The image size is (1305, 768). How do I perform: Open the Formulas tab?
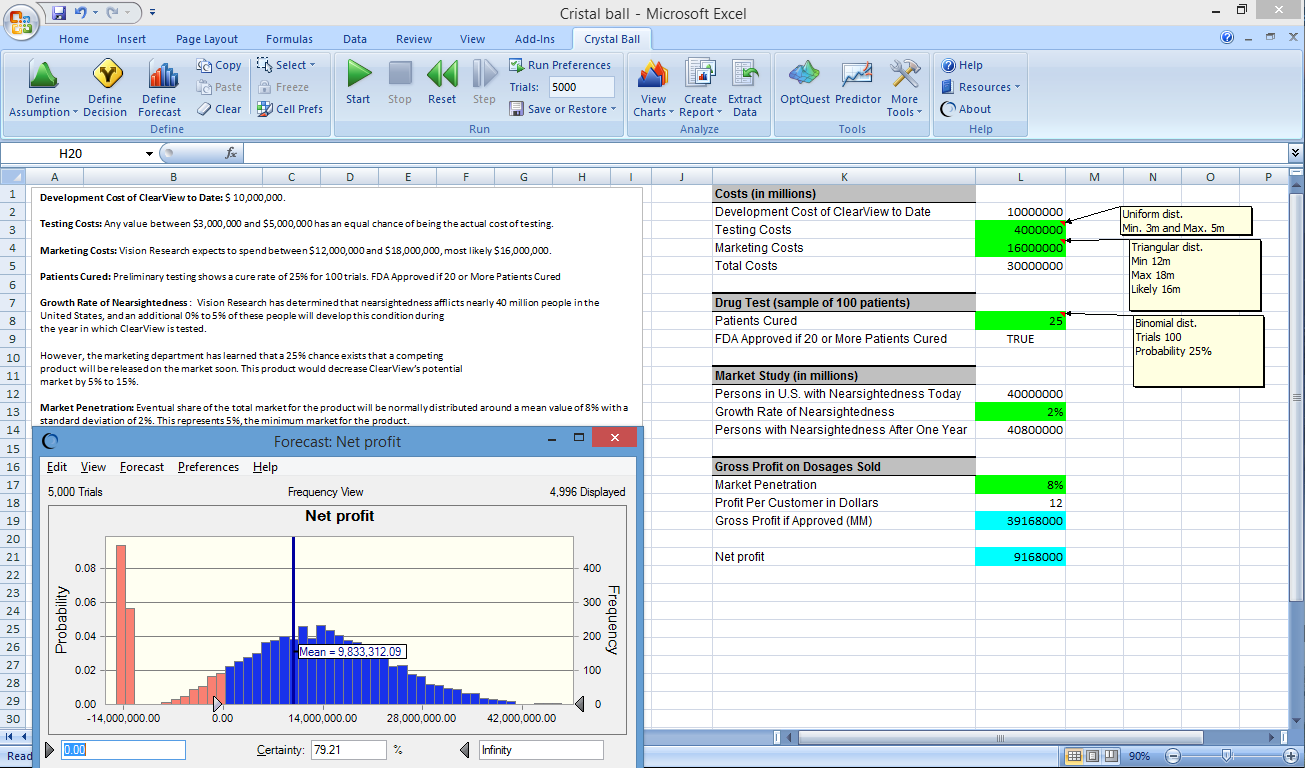289,39
